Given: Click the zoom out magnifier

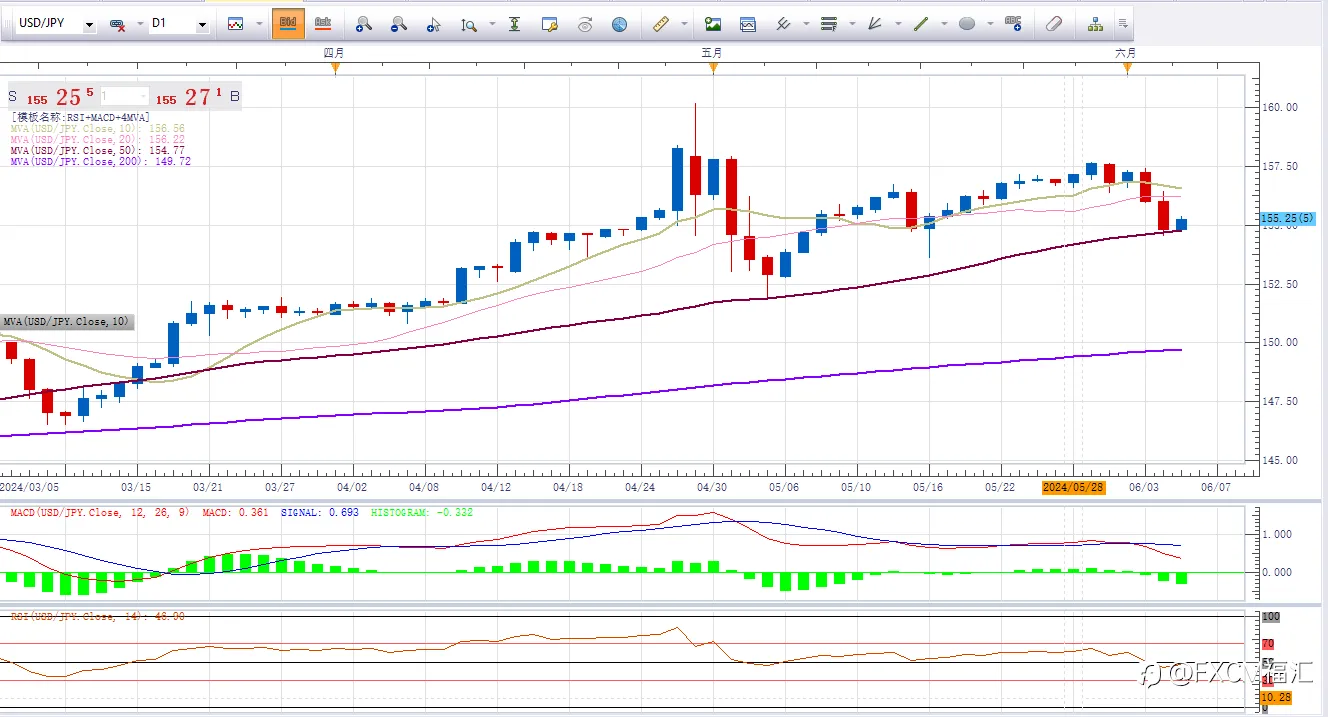Looking at the screenshot, I should click(x=398, y=24).
